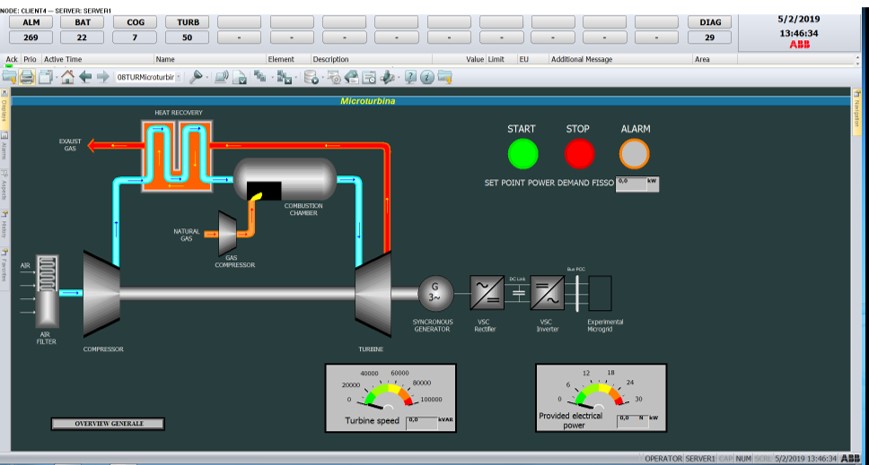This screenshot has height=465, width=869.
Task: Expand the alarm list with top-right arrow
Action: pos(857,59)
